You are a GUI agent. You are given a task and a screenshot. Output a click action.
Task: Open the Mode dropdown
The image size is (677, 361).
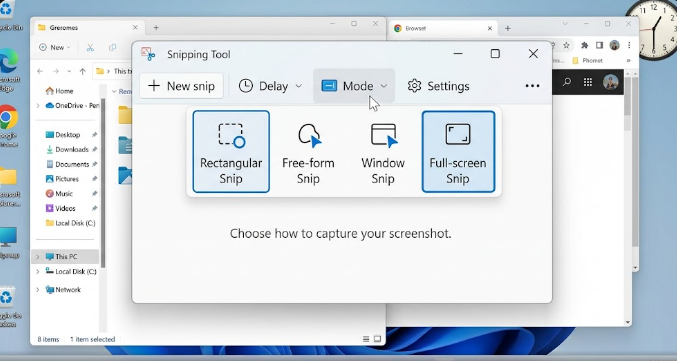pyautogui.click(x=354, y=86)
